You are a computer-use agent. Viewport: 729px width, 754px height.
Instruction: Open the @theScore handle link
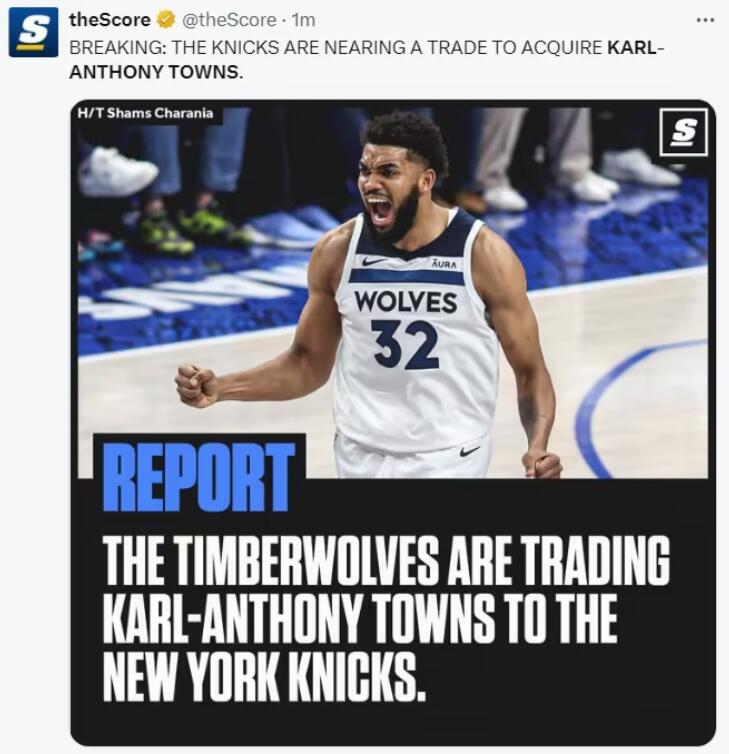pos(228,20)
